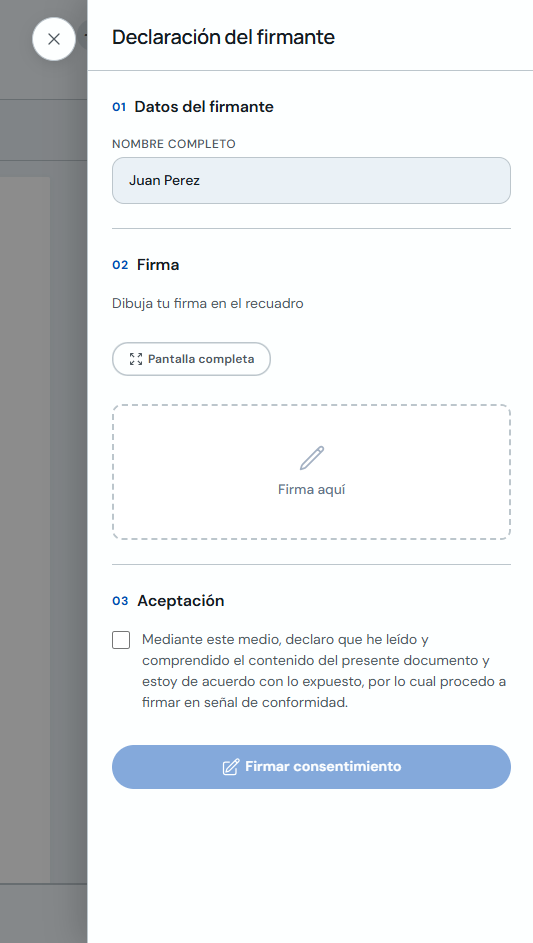Click 'Dibuja tu firma en el recuadro' text

pyautogui.click(x=208, y=304)
